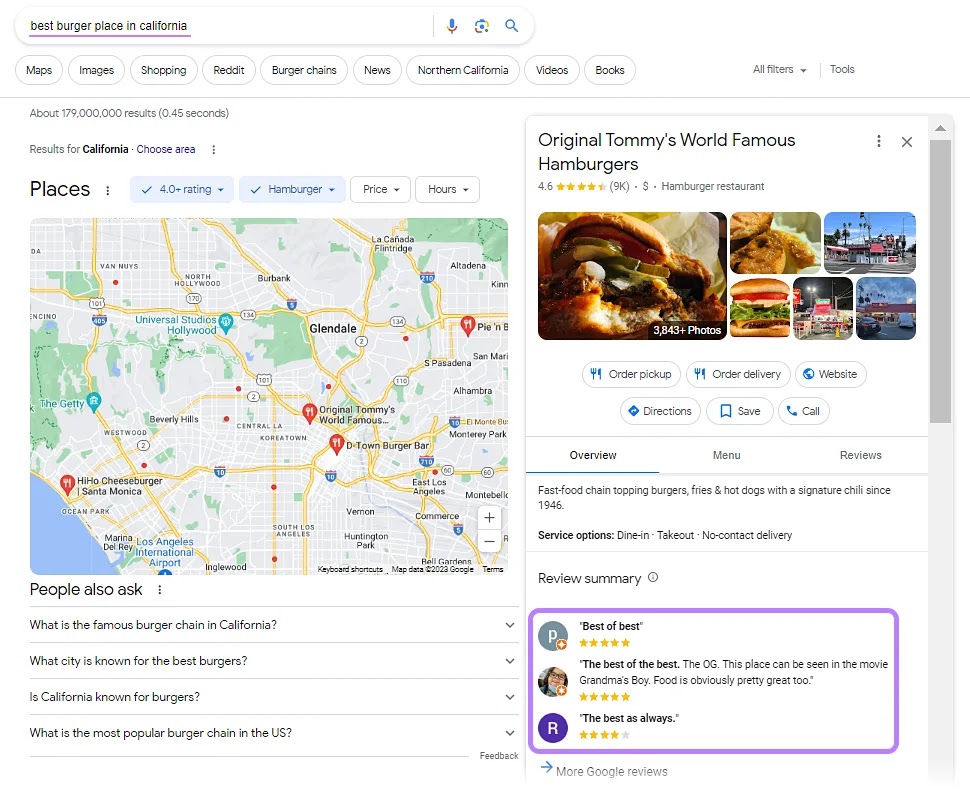Click the Order pickup button
This screenshot has height=796, width=970.
pos(631,375)
